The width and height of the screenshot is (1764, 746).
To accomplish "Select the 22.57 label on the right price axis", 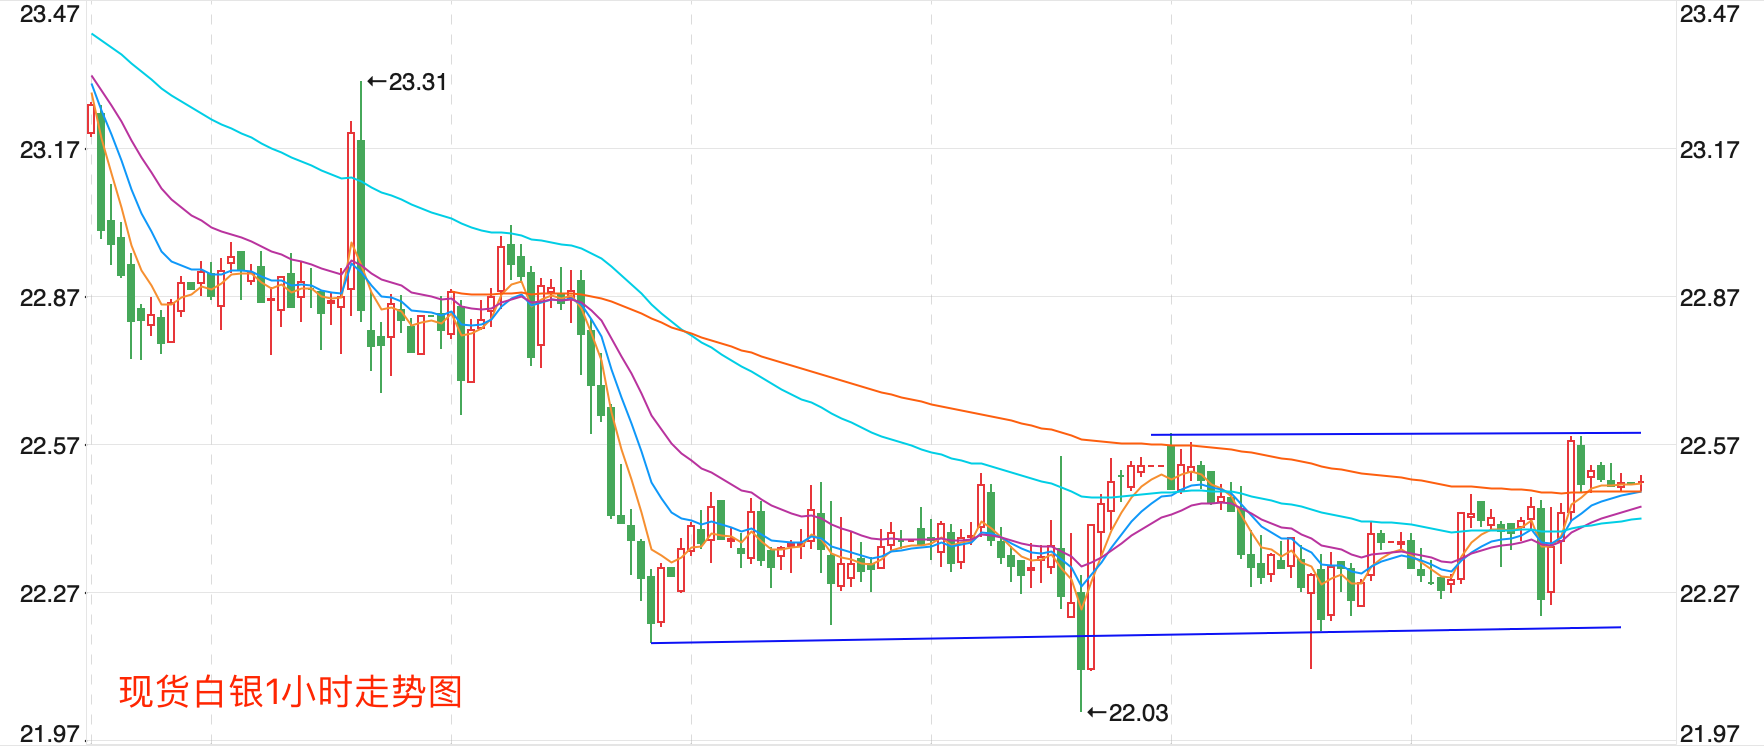I will [x=1710, y=446].
